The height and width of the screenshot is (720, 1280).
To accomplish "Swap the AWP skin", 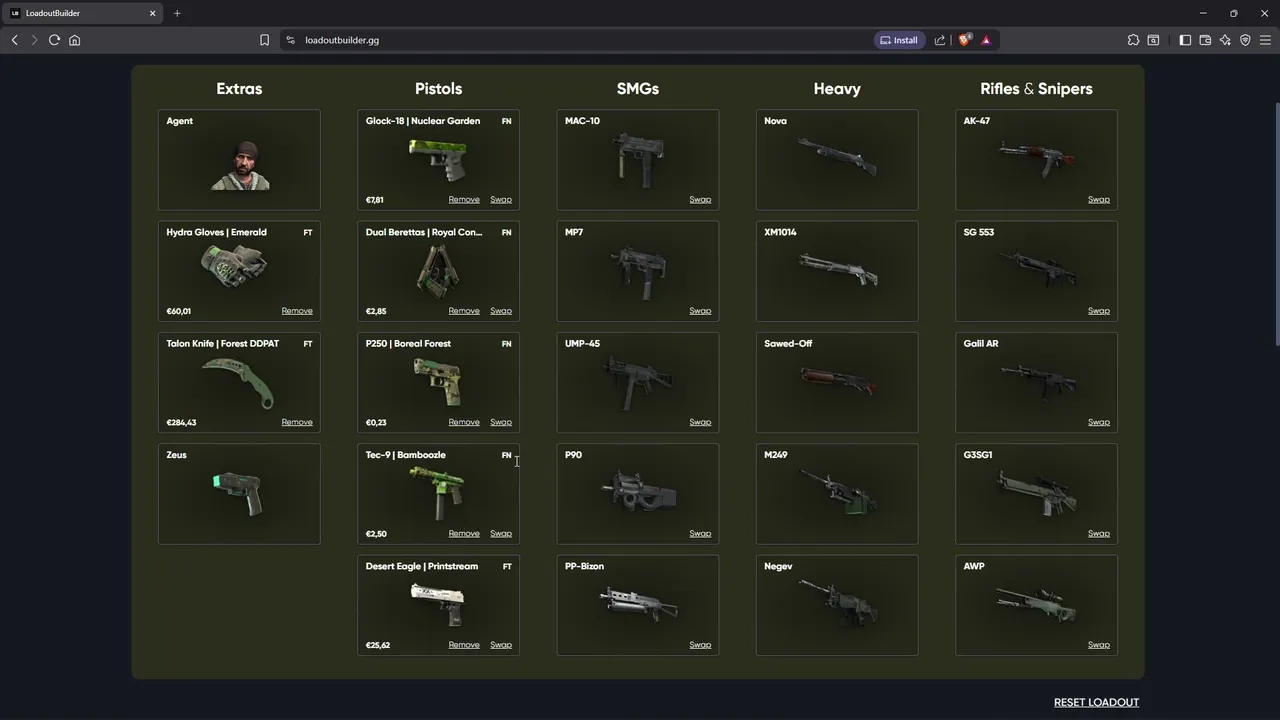I will [x=1099, y=645].
